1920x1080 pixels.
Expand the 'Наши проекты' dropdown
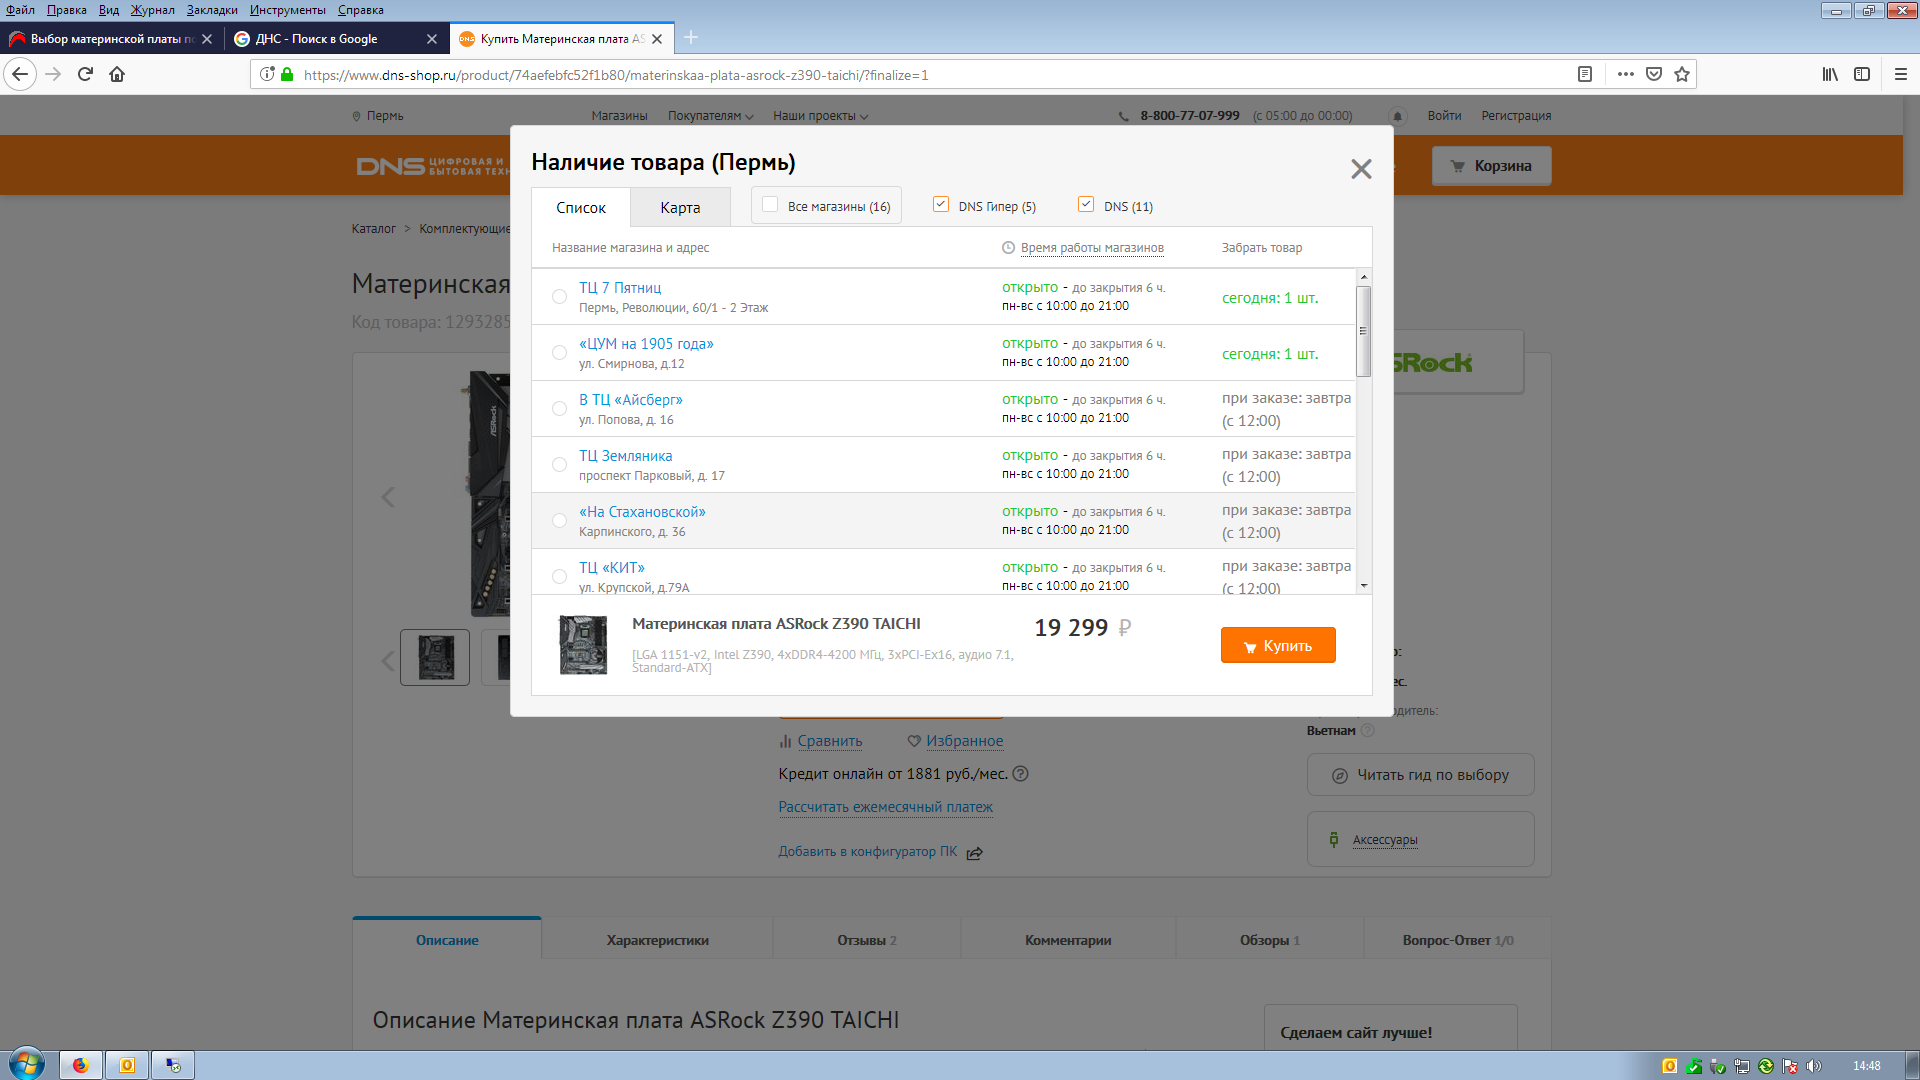pyautogui.click(x=820, y=116)
